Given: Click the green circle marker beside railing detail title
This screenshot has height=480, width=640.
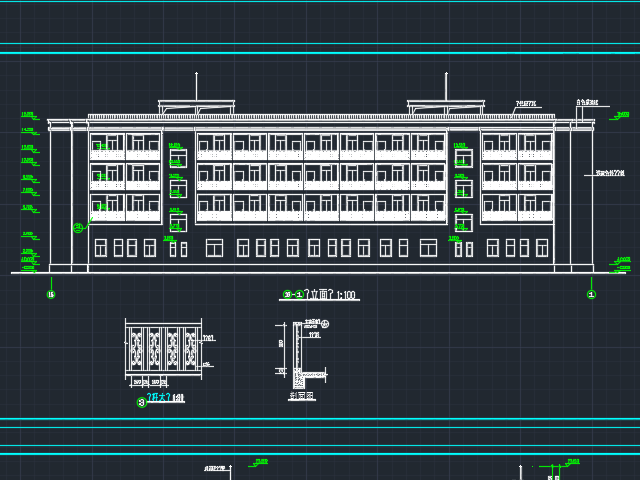Looking at the screenshot, I should point(141,403).
